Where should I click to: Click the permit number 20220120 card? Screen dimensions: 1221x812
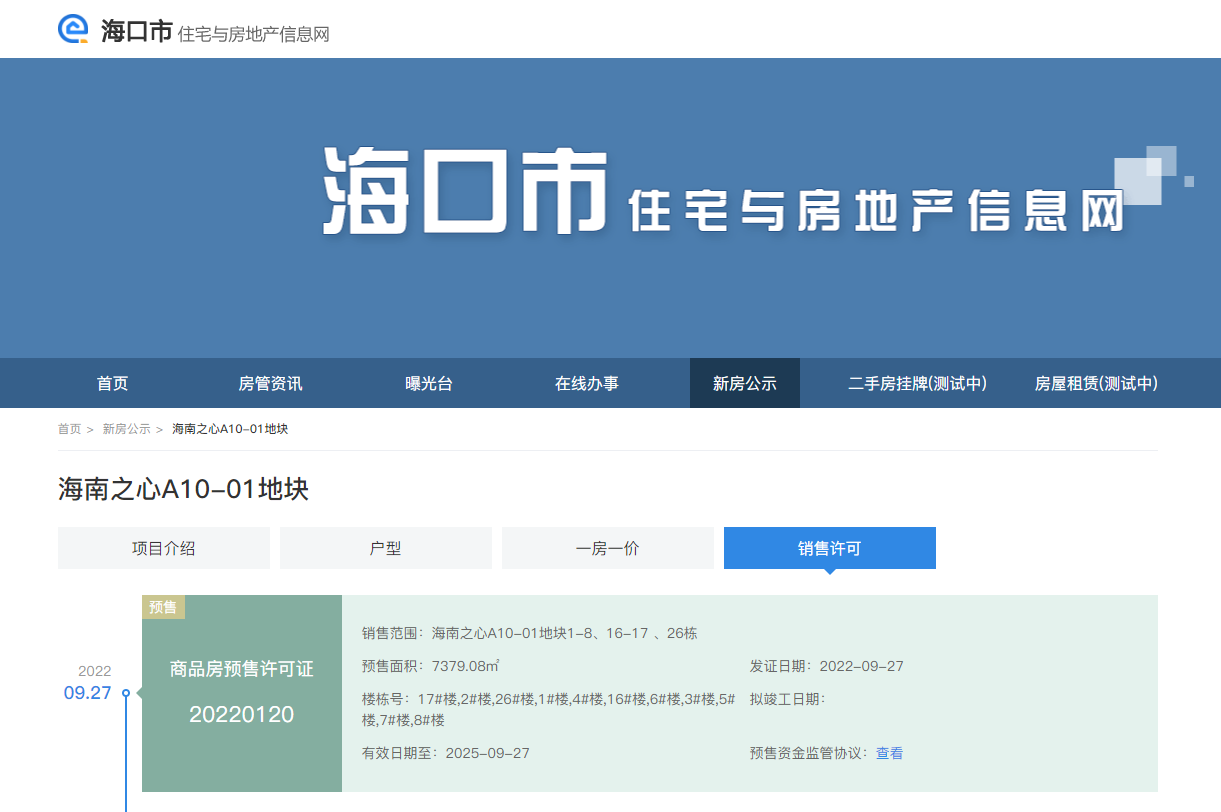[x=242, y=714]
